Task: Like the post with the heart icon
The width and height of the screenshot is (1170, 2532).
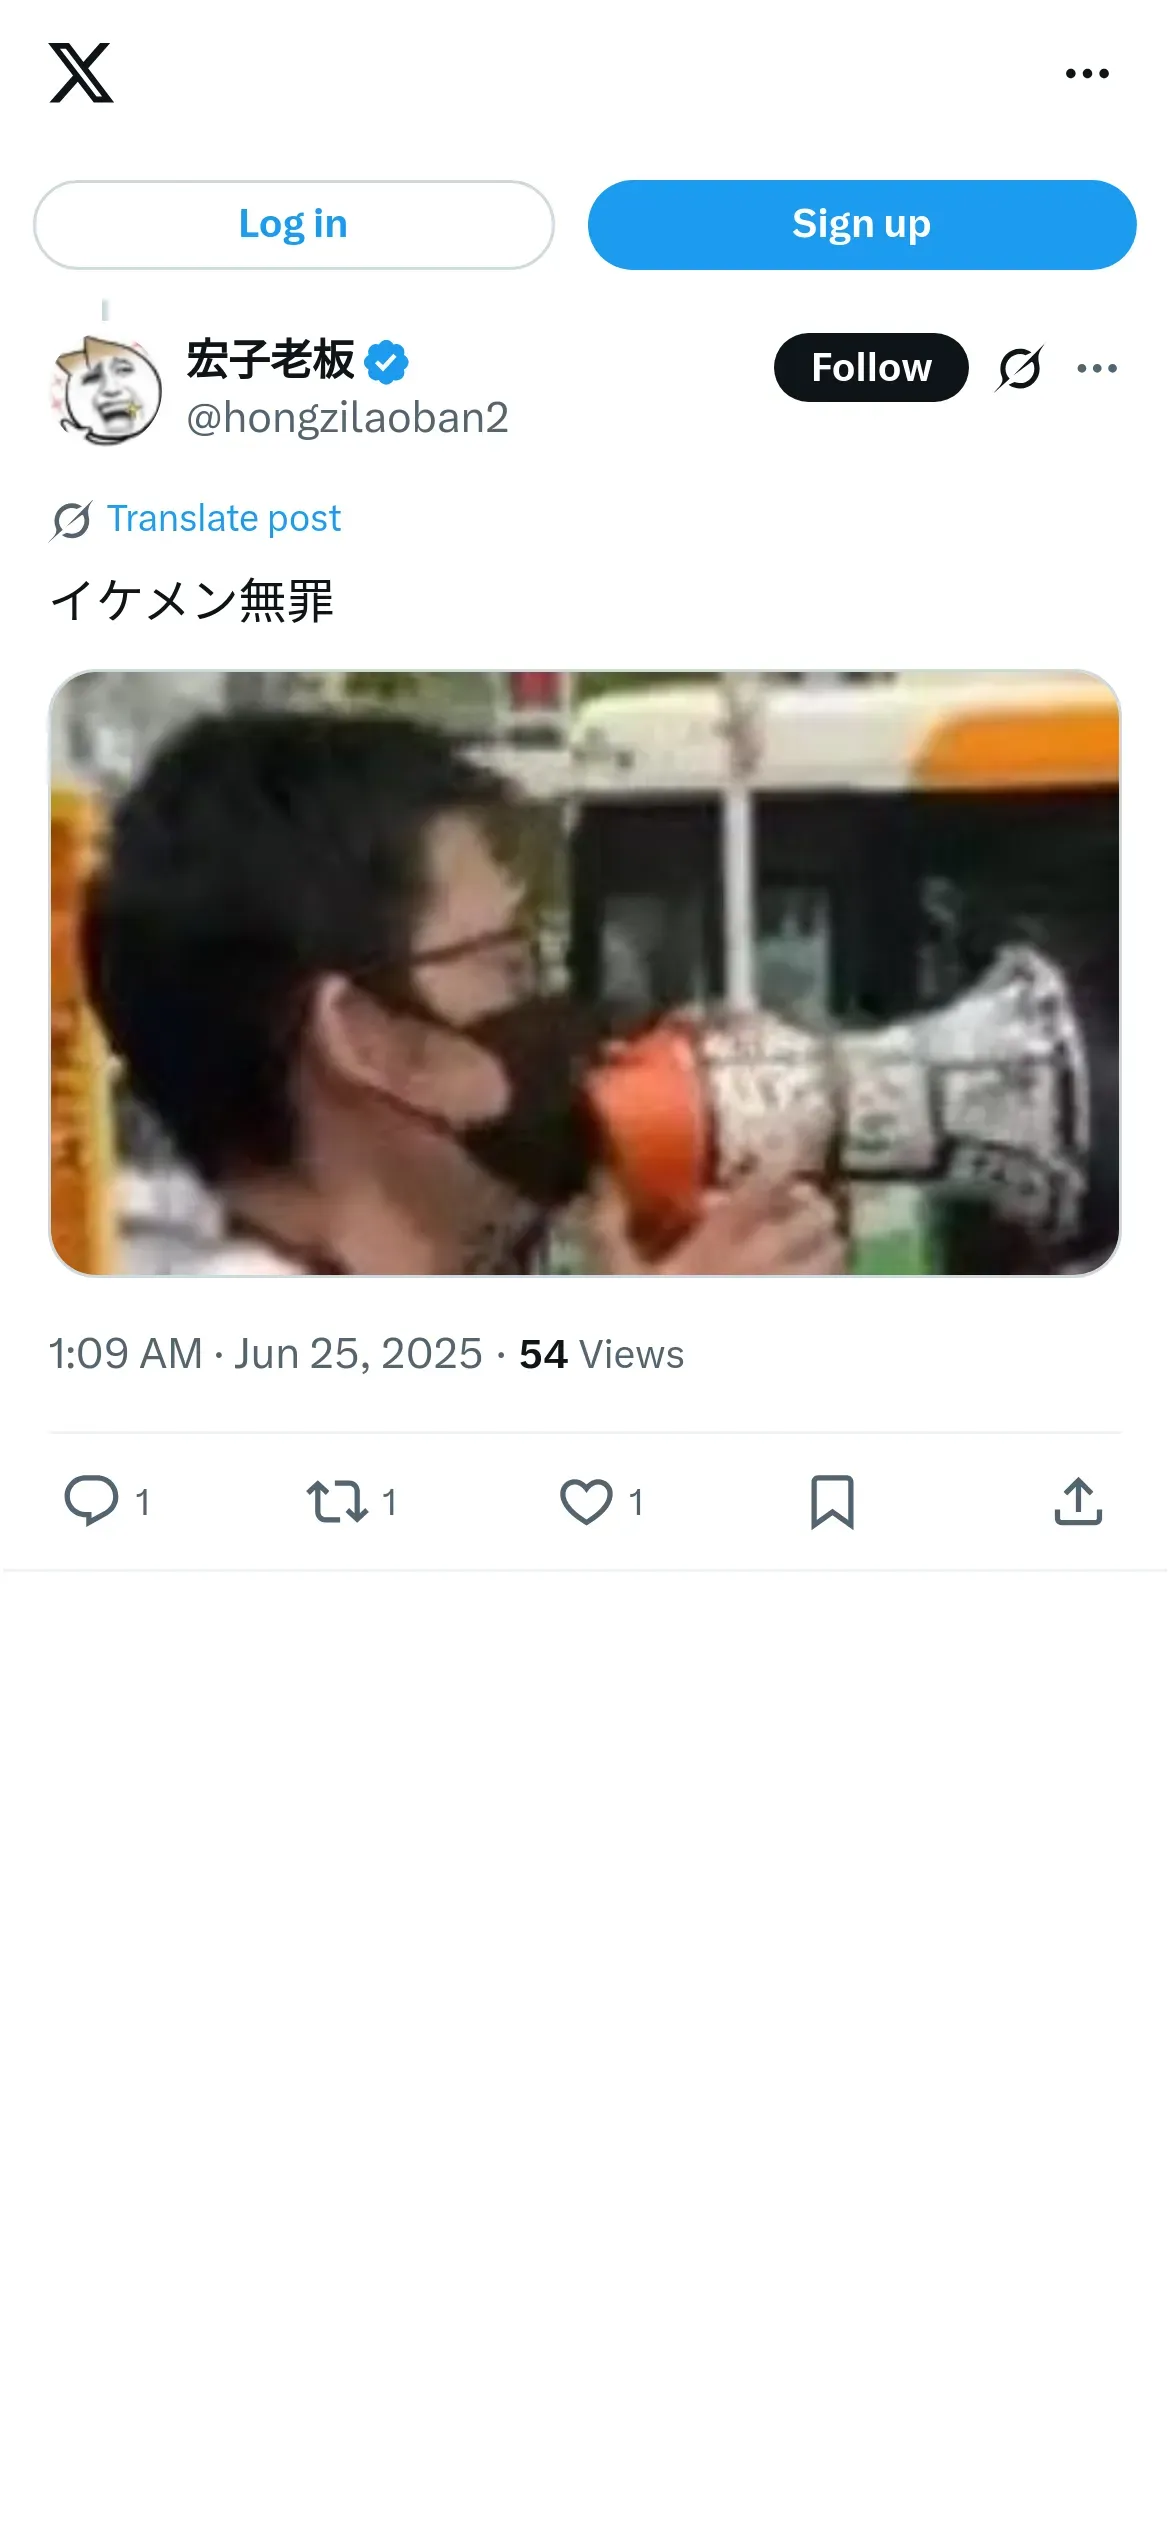Action: [586, 1501]
